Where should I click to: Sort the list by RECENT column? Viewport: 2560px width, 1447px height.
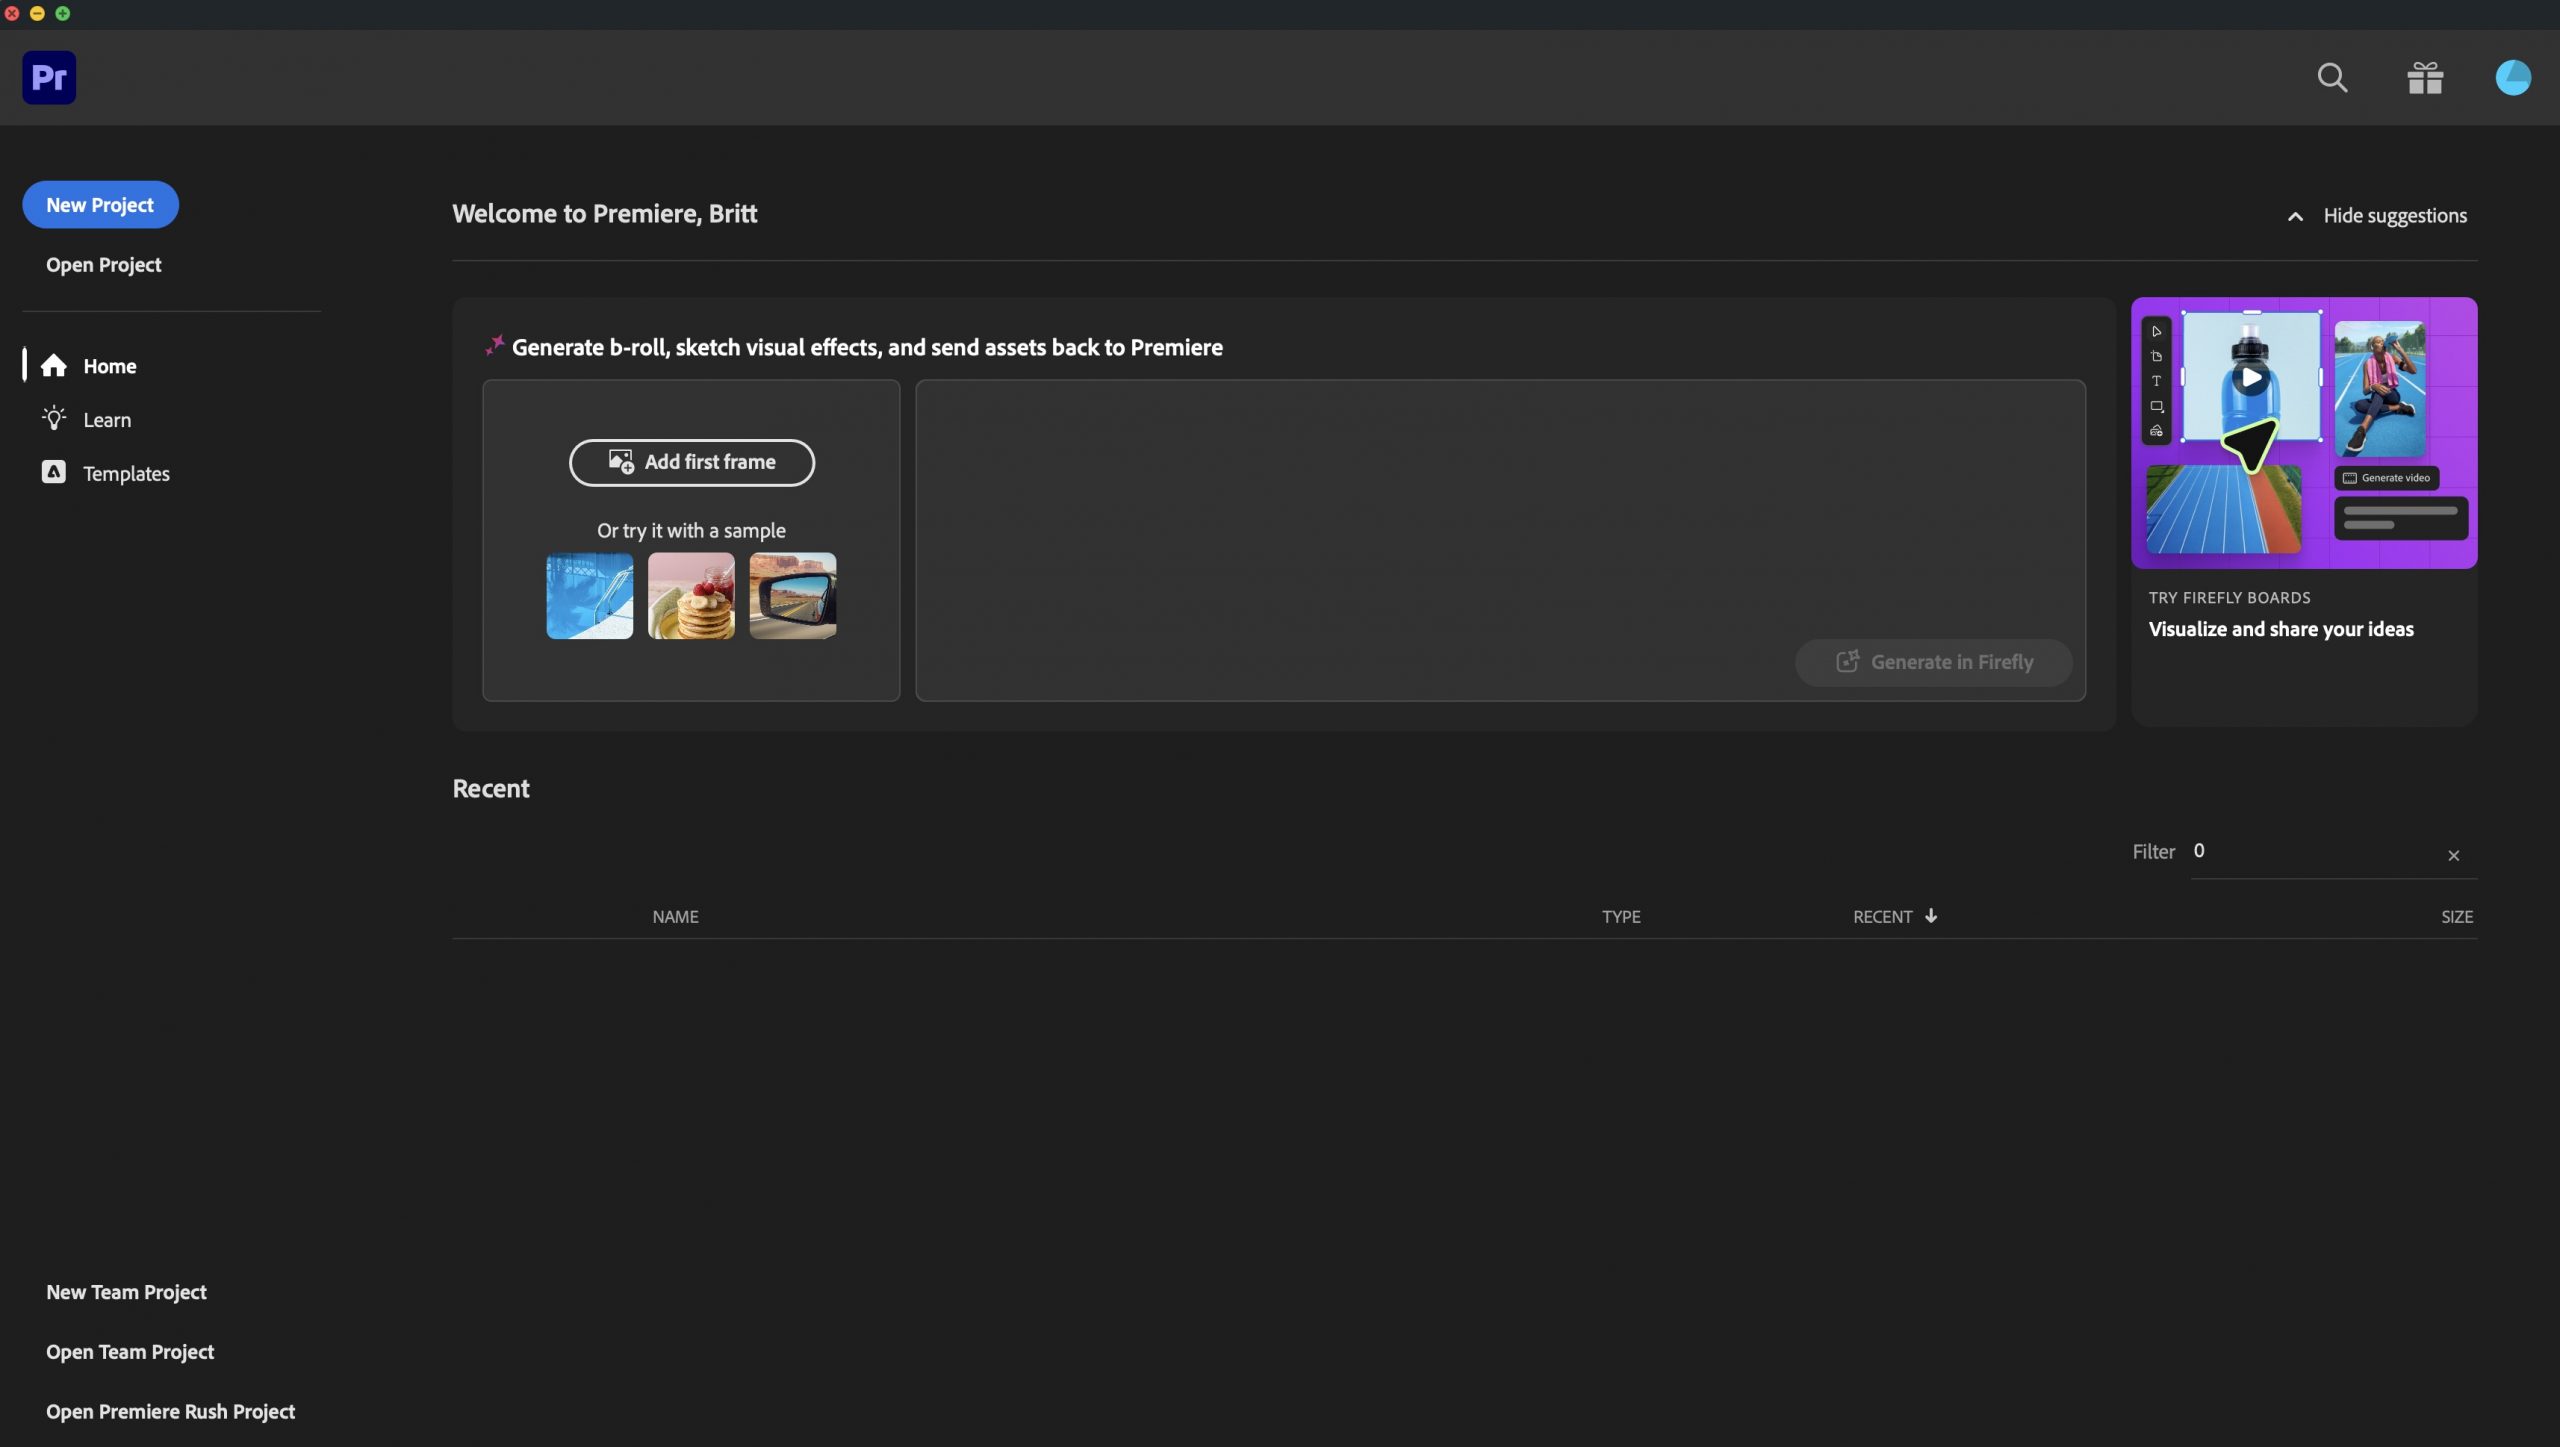point(1883,917)
